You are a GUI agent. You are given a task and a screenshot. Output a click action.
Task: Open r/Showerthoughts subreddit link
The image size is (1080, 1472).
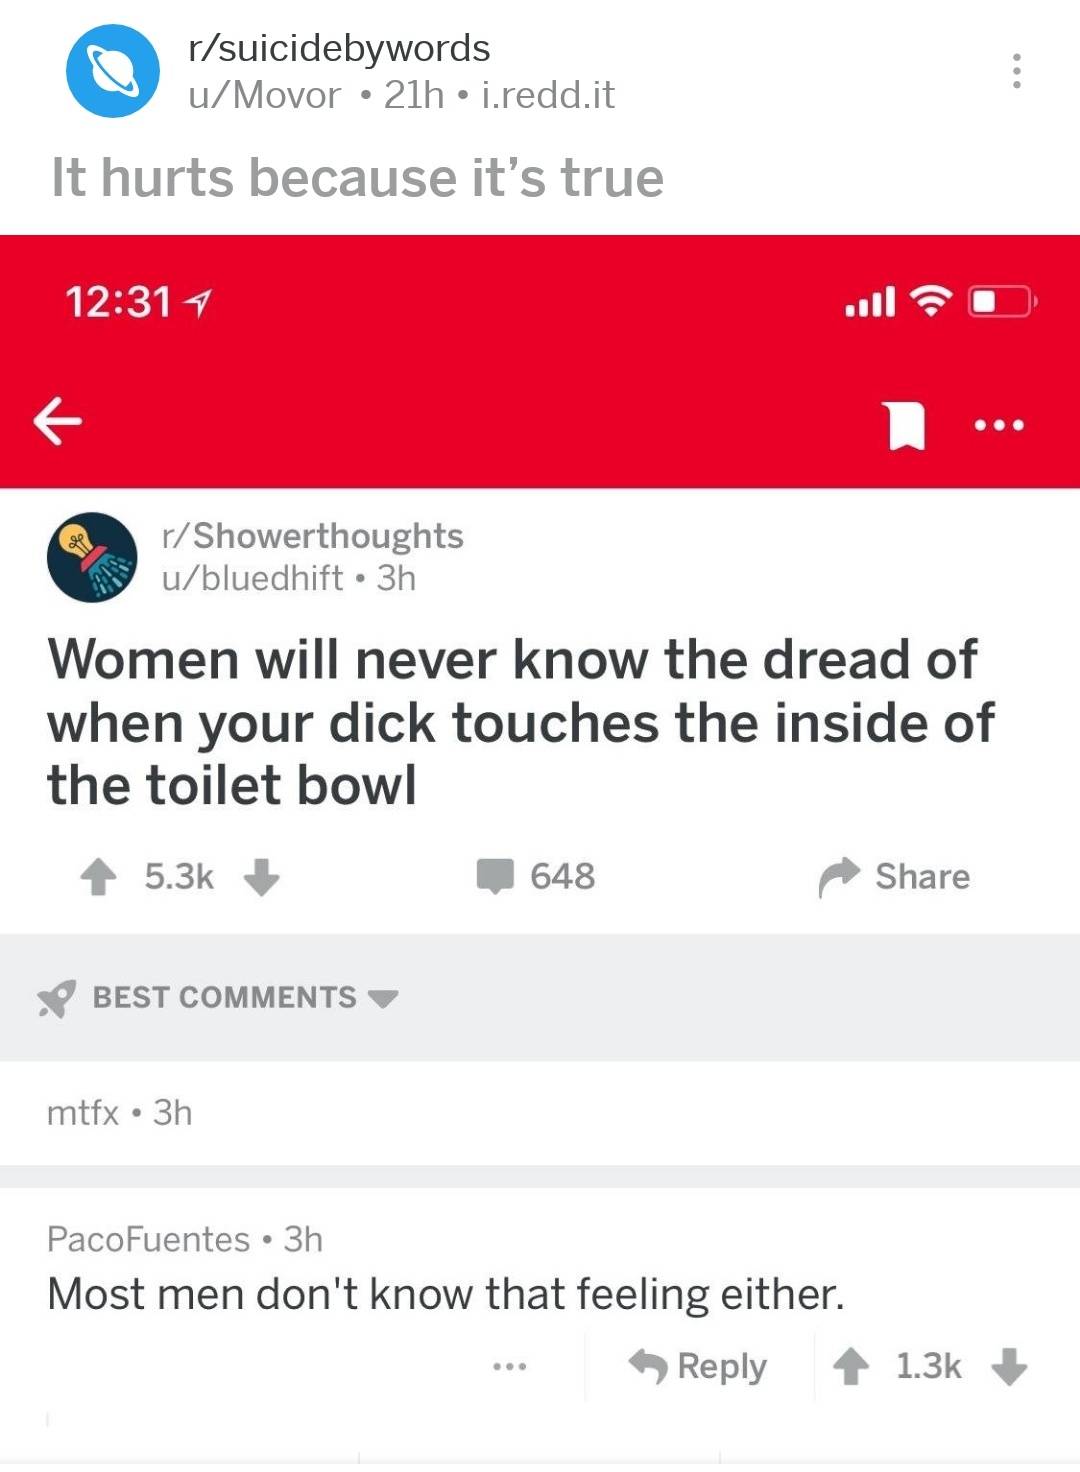pyautogui.click(x=312, y=536)
